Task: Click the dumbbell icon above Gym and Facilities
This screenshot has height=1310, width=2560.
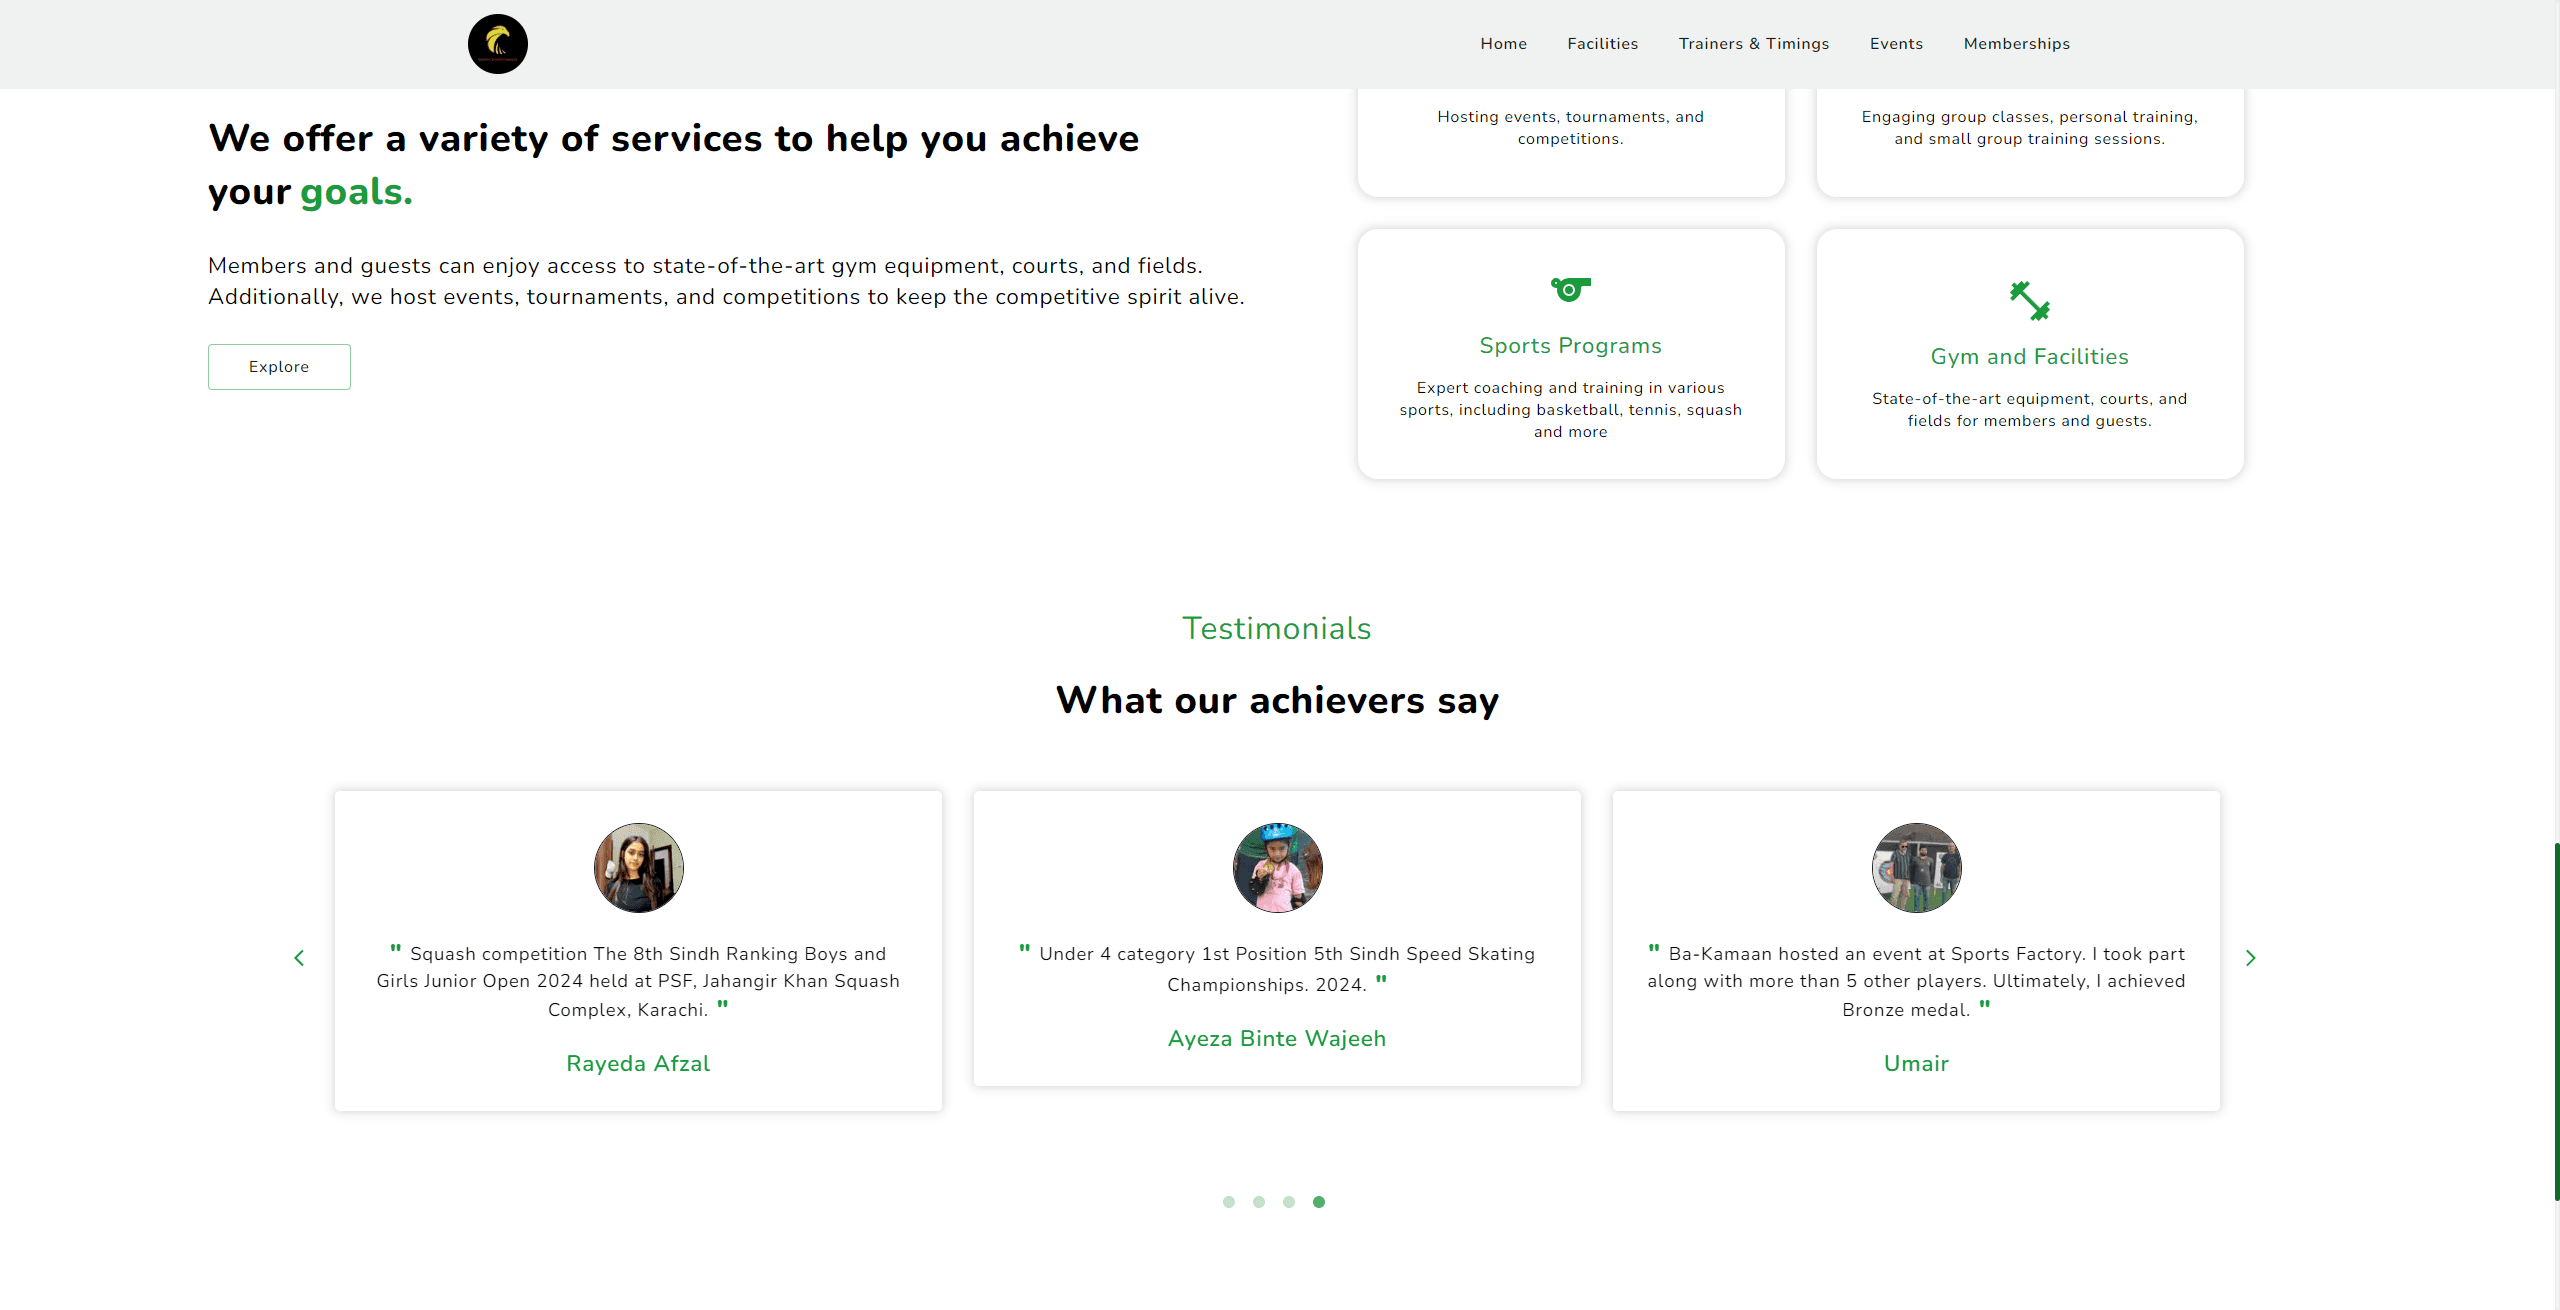Action: point(2029,300)
